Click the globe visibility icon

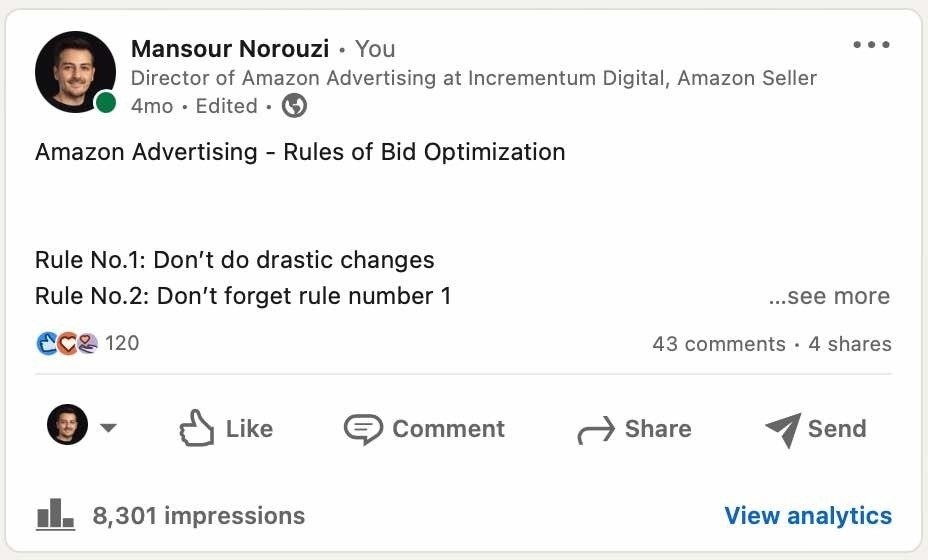pos(295,105)
